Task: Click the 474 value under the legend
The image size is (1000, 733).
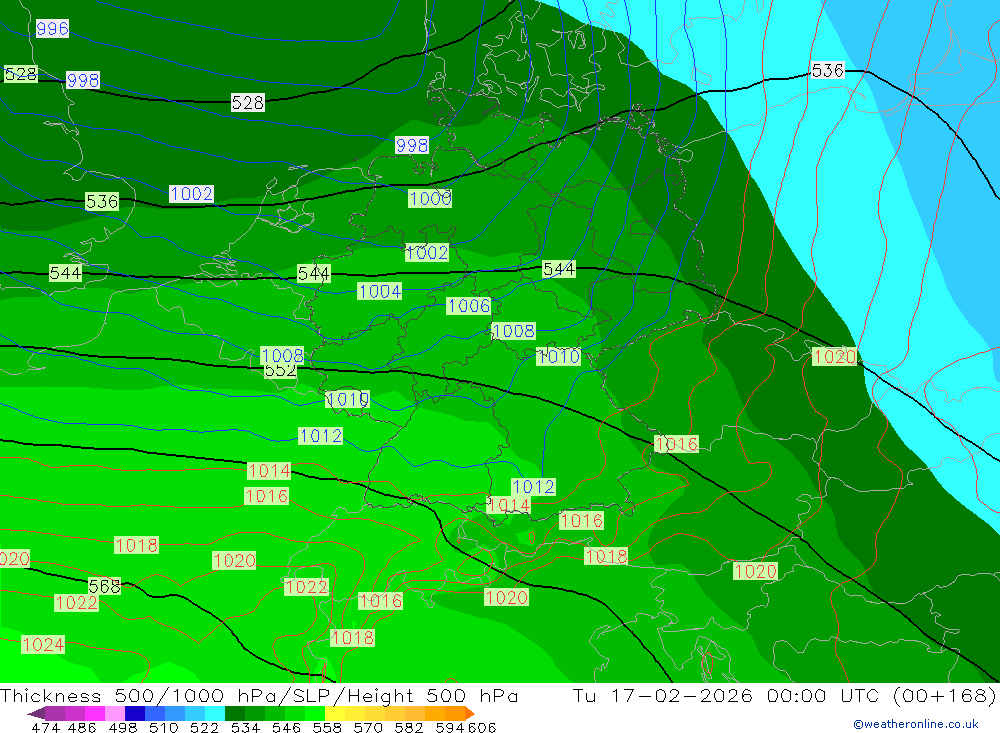Action: [45, 727]
